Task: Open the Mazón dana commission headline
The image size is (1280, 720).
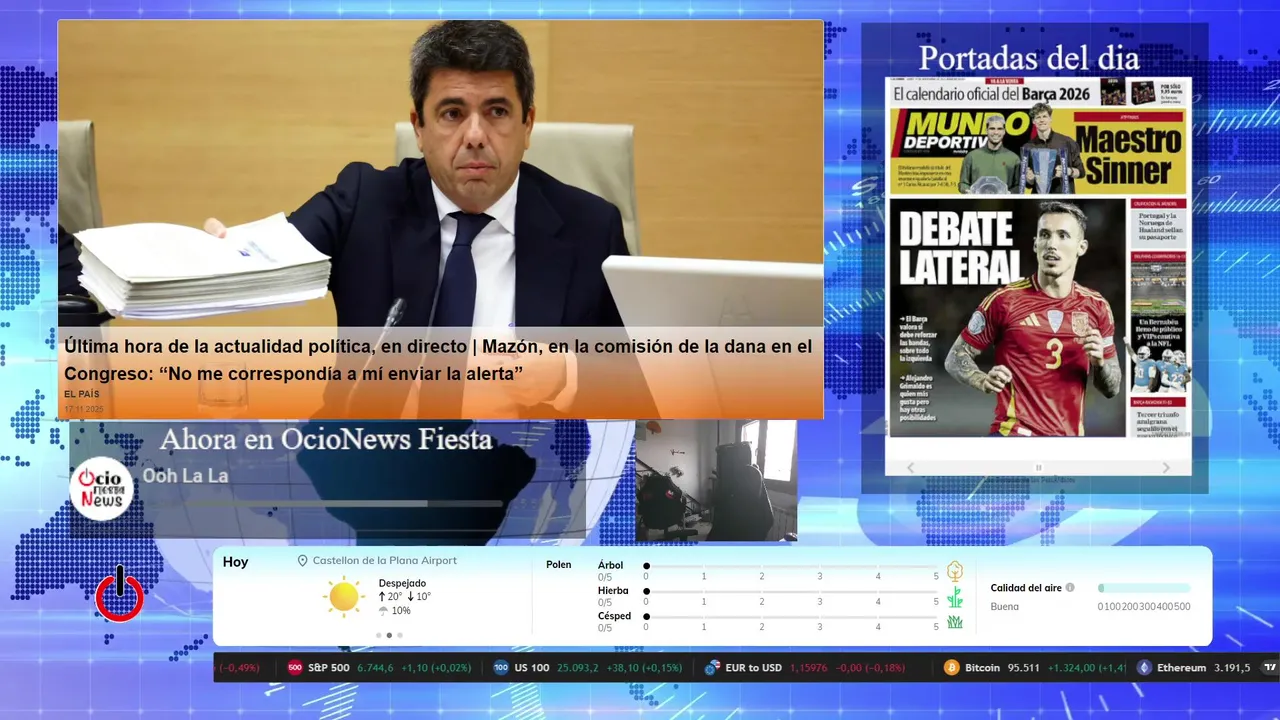Action: click(x=438, y=360)
